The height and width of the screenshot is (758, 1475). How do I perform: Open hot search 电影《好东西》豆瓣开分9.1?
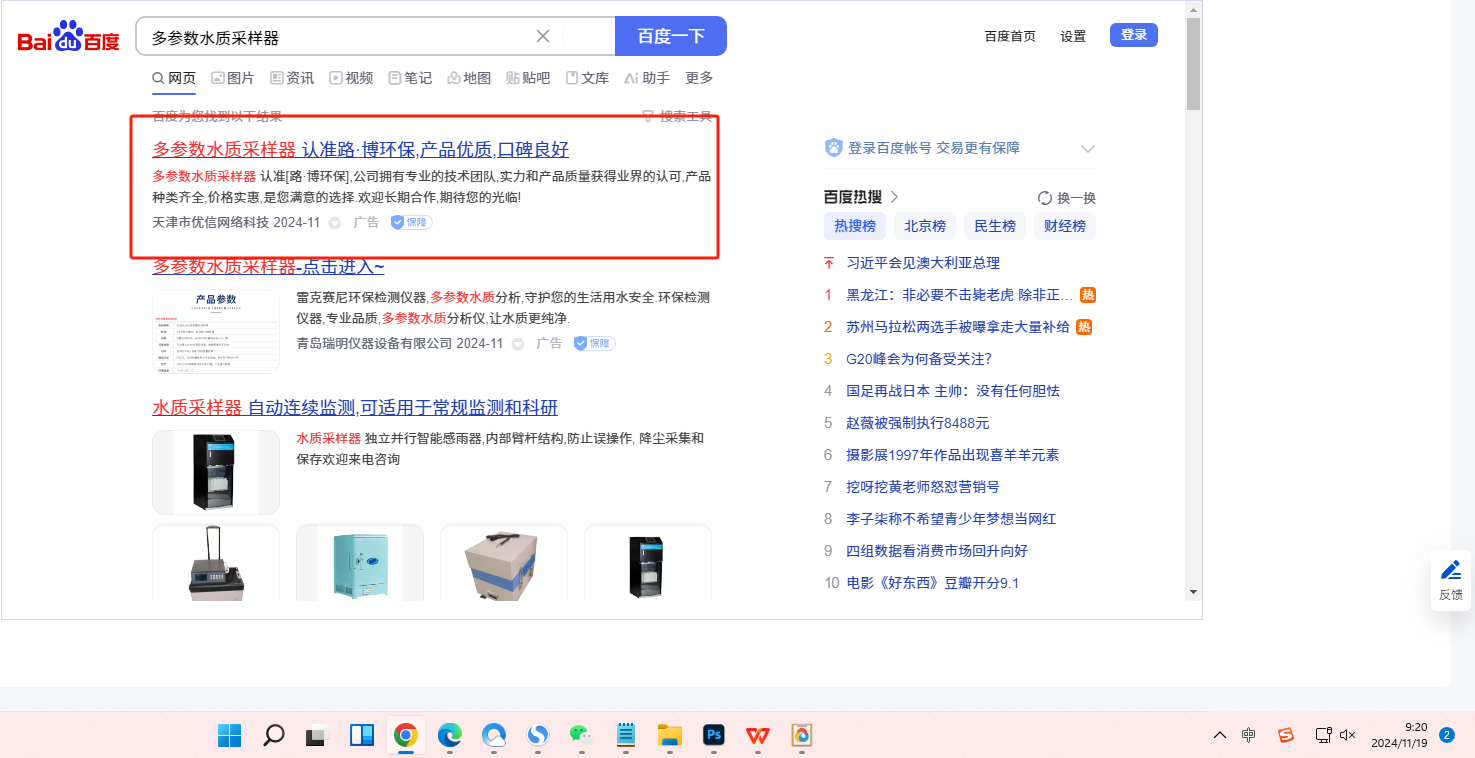pyautogui.click(x=933, y=583)
